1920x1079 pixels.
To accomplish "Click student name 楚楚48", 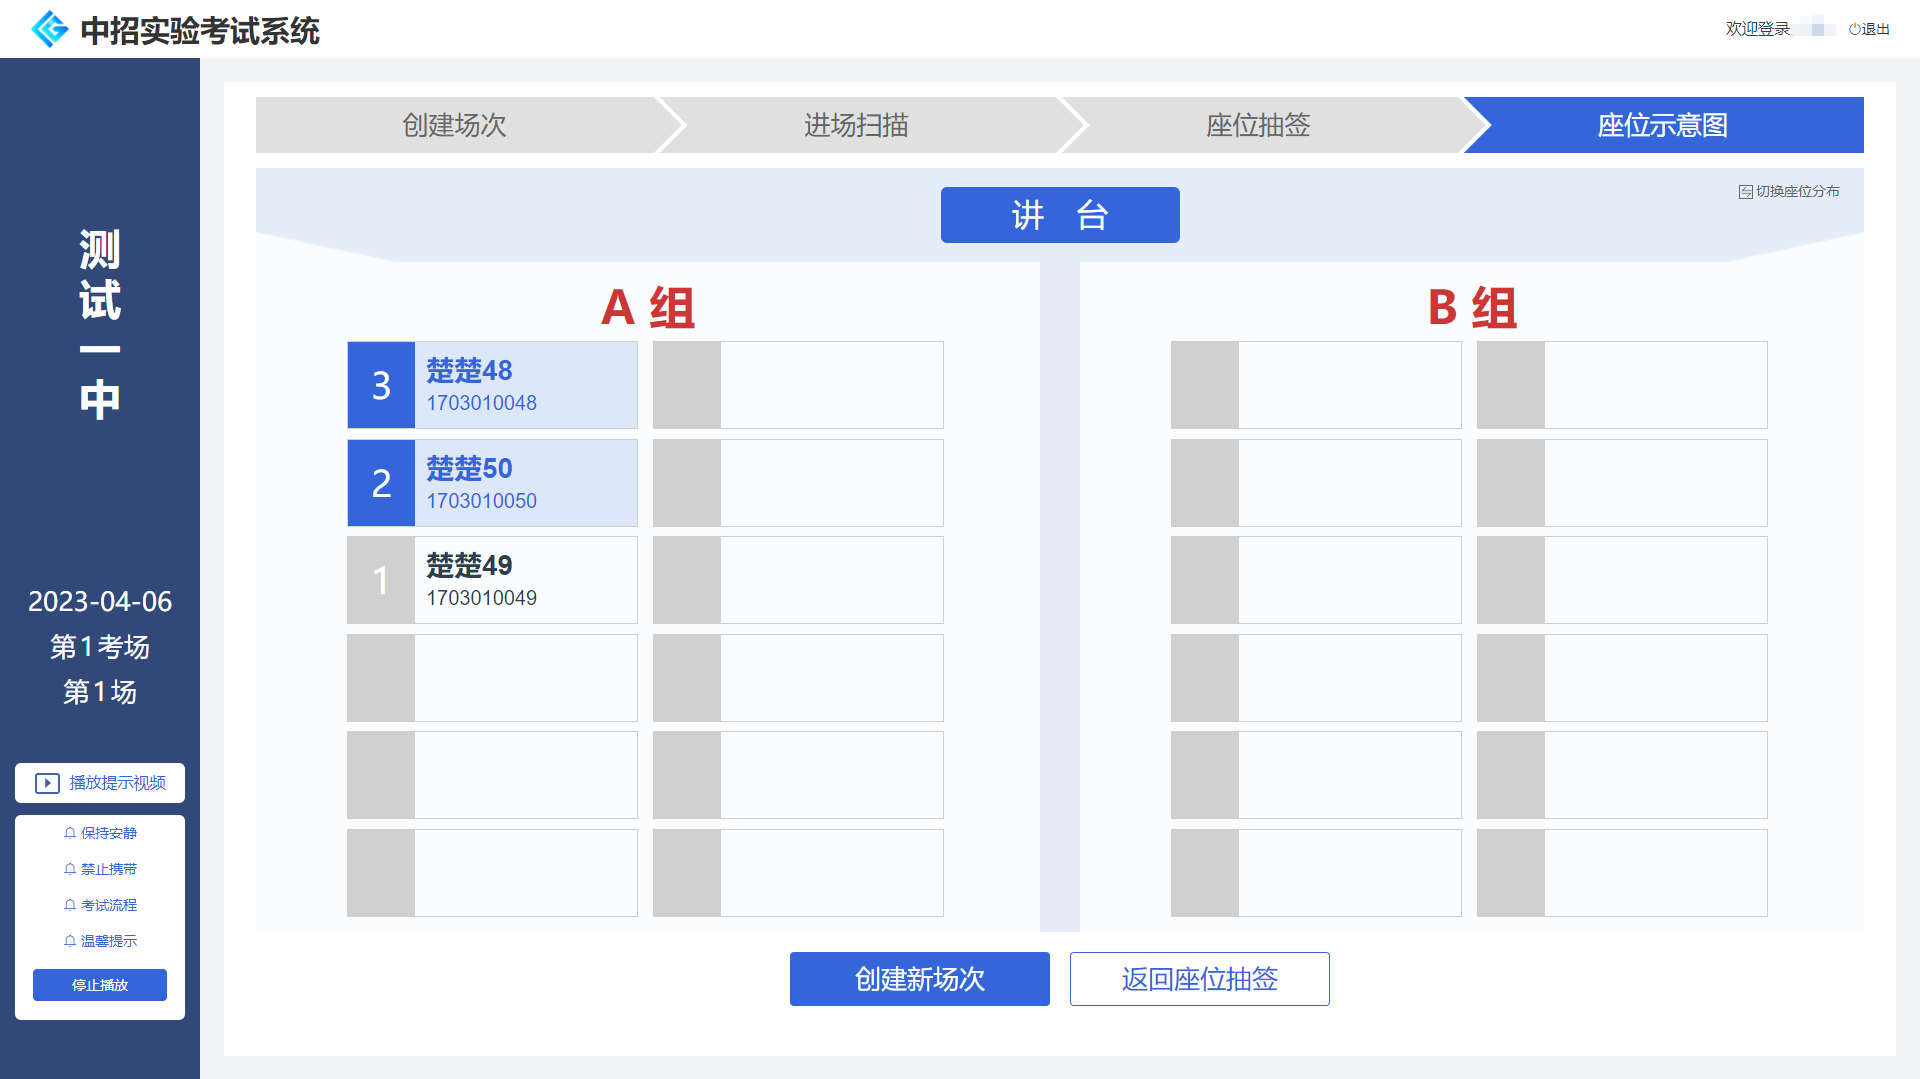I will pos(469,370).
